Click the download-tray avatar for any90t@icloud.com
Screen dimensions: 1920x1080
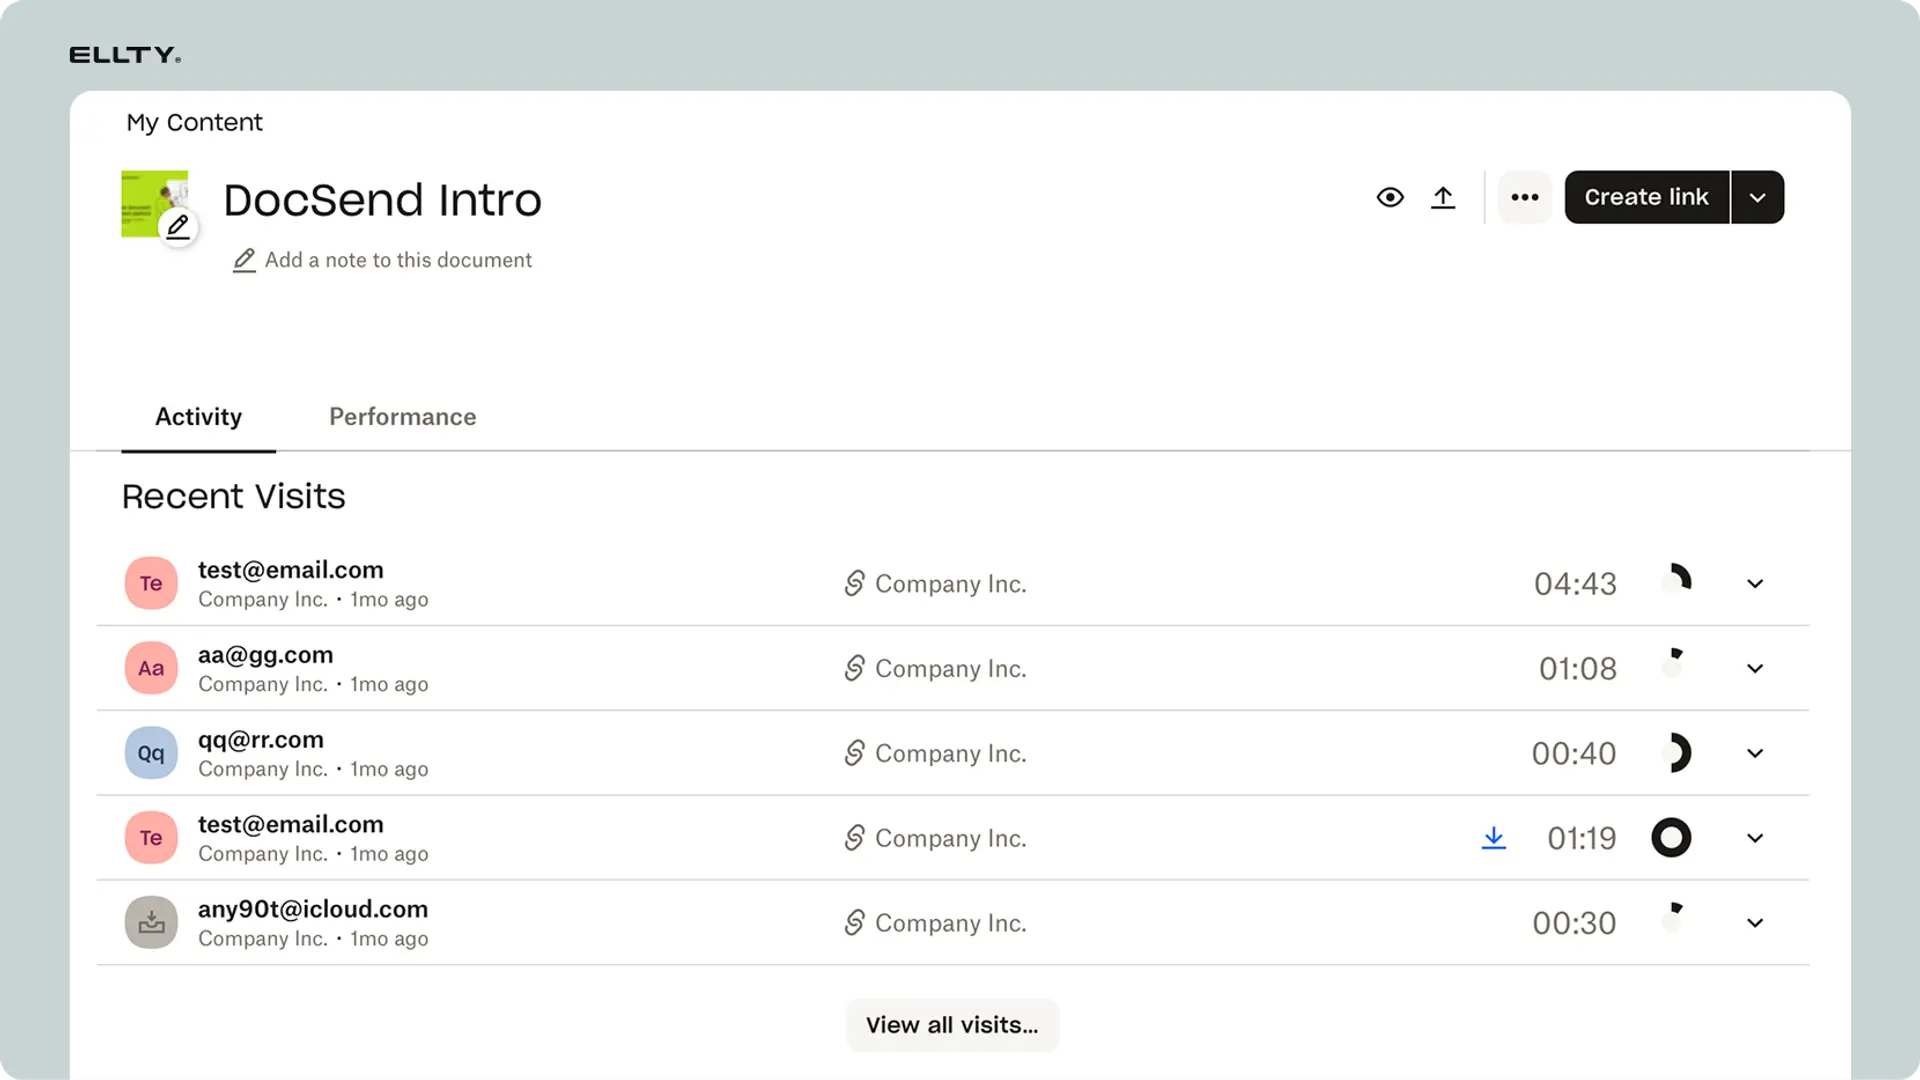coord(151,923)
